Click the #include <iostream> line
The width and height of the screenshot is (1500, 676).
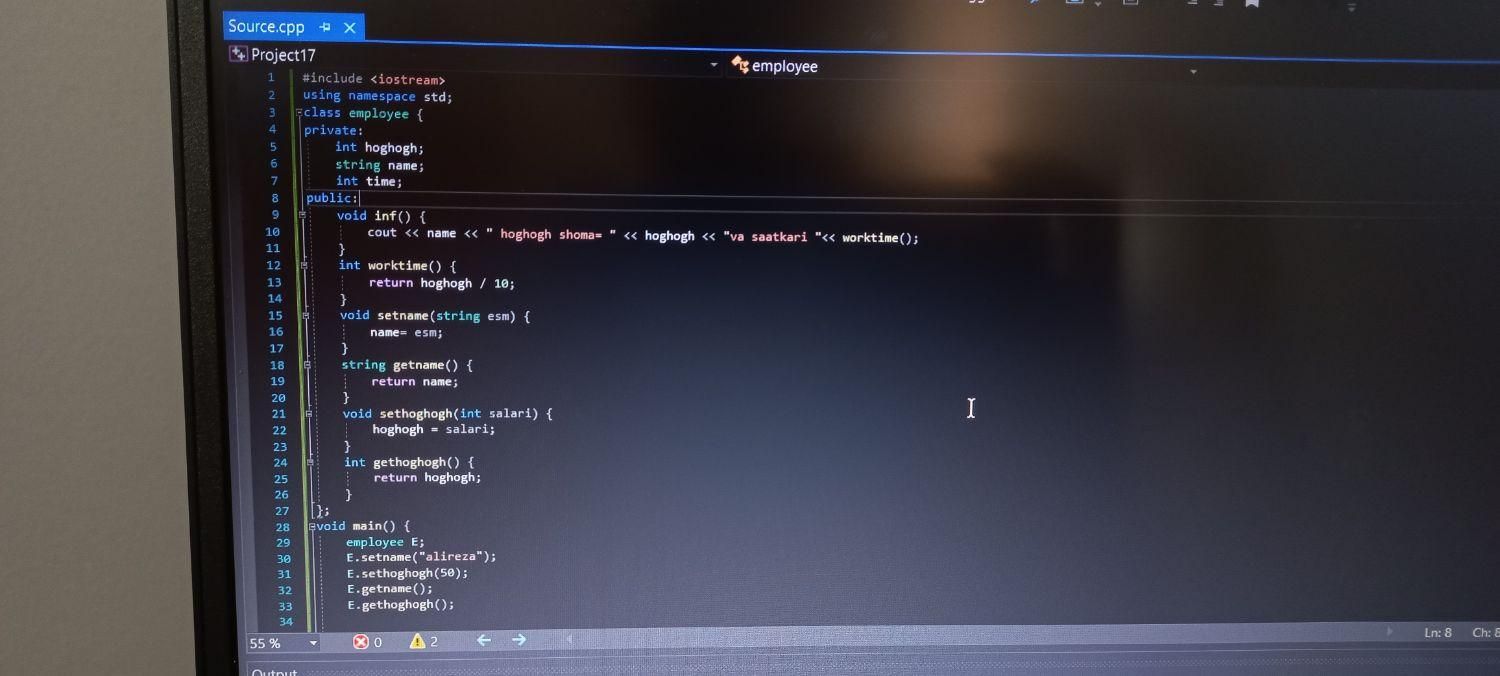374,79
